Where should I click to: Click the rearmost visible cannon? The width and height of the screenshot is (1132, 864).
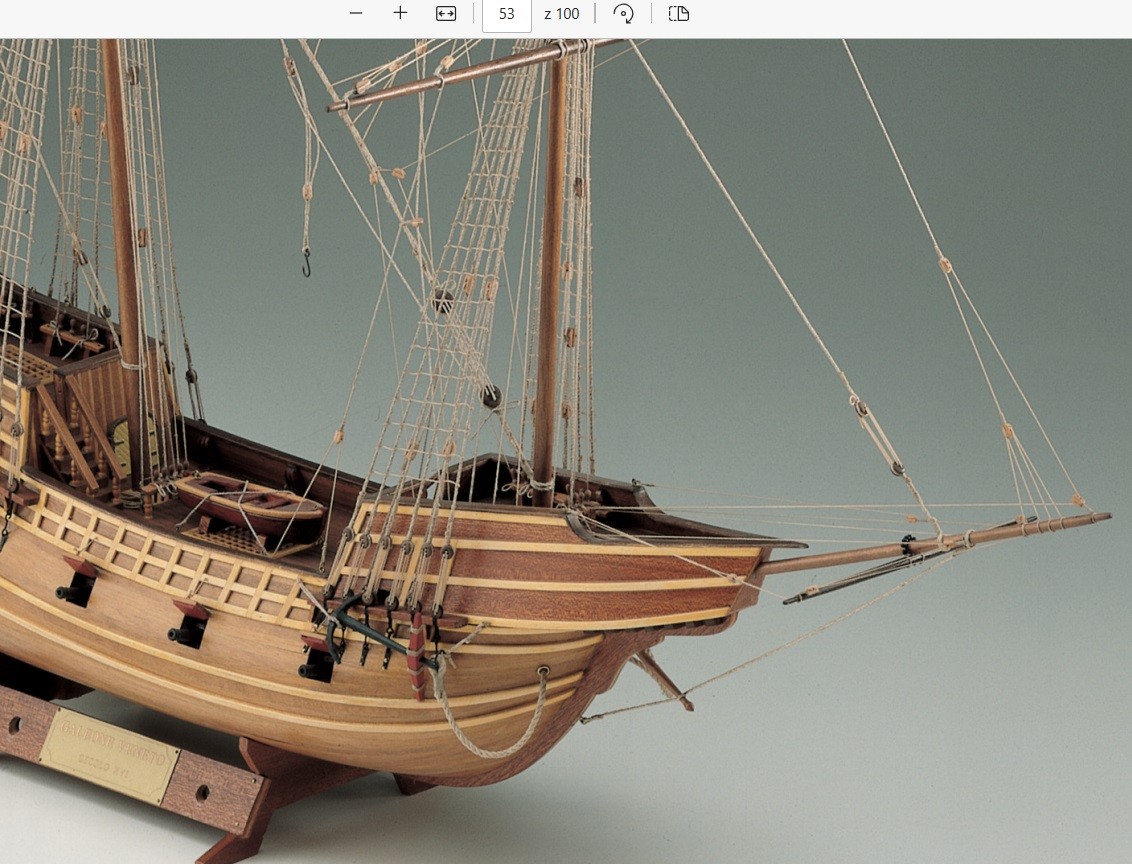(75, 589)
